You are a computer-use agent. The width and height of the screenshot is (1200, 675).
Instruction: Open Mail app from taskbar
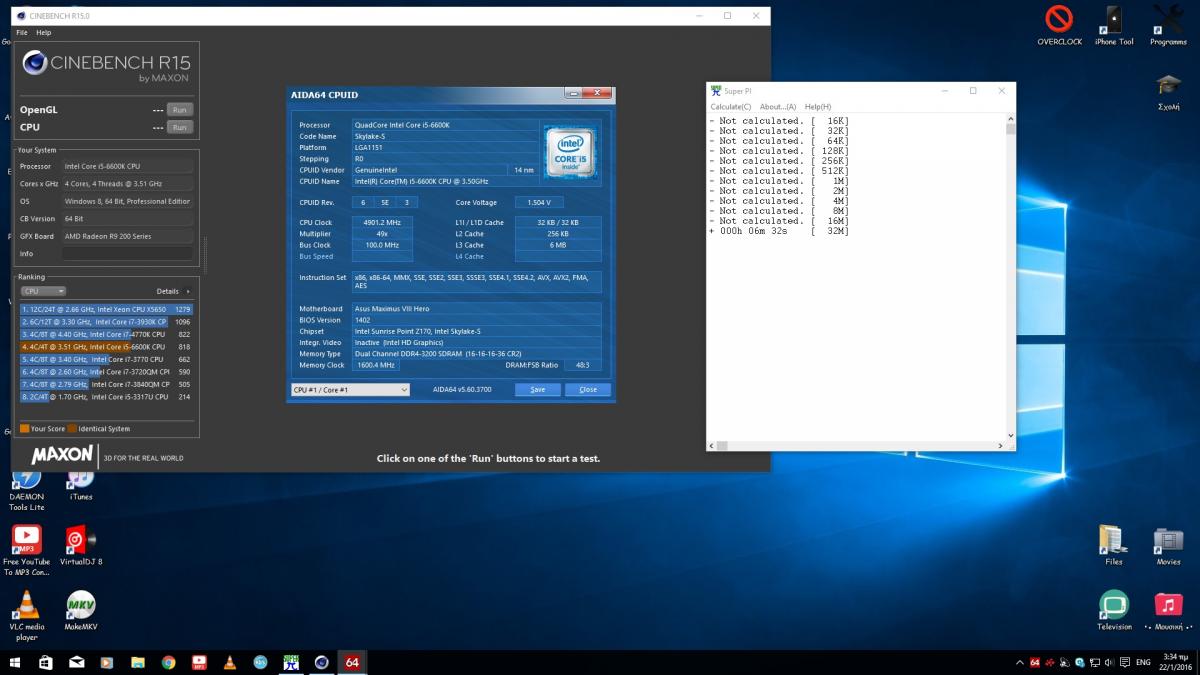[x=77, y=662]
